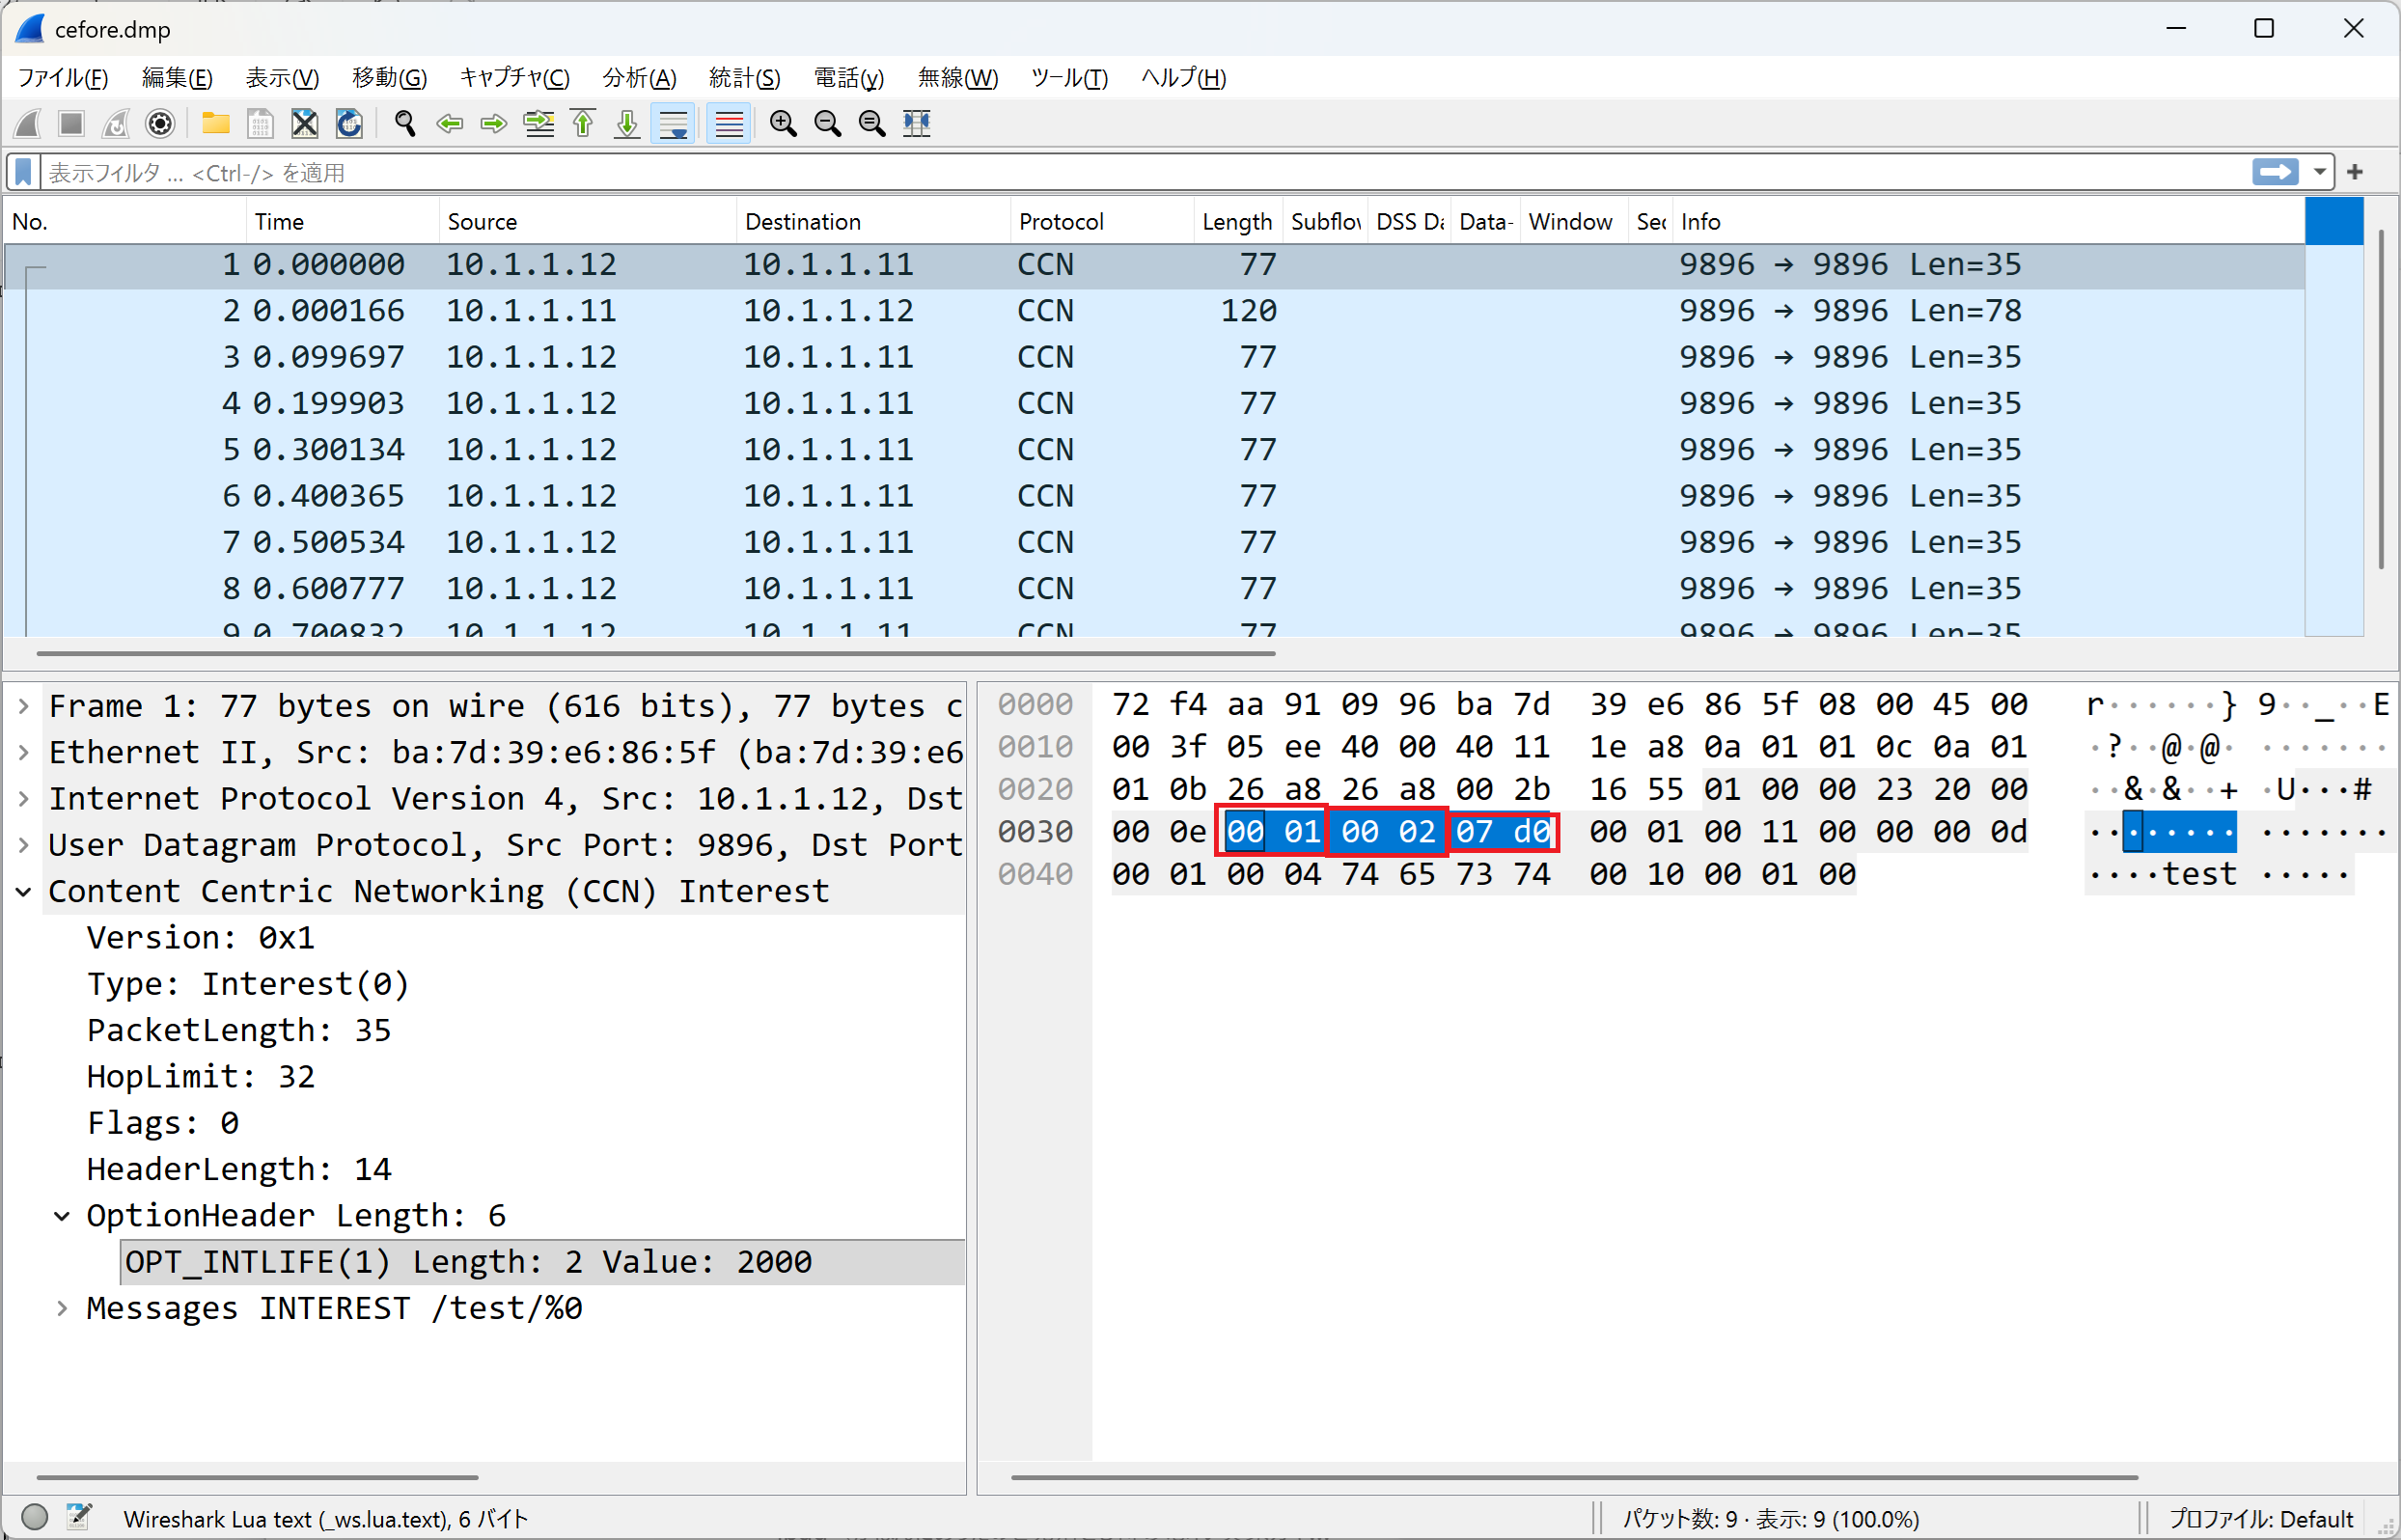Open the display filter history dropdown
Screen dimensions: 2401x1540
click(2319, 172)
